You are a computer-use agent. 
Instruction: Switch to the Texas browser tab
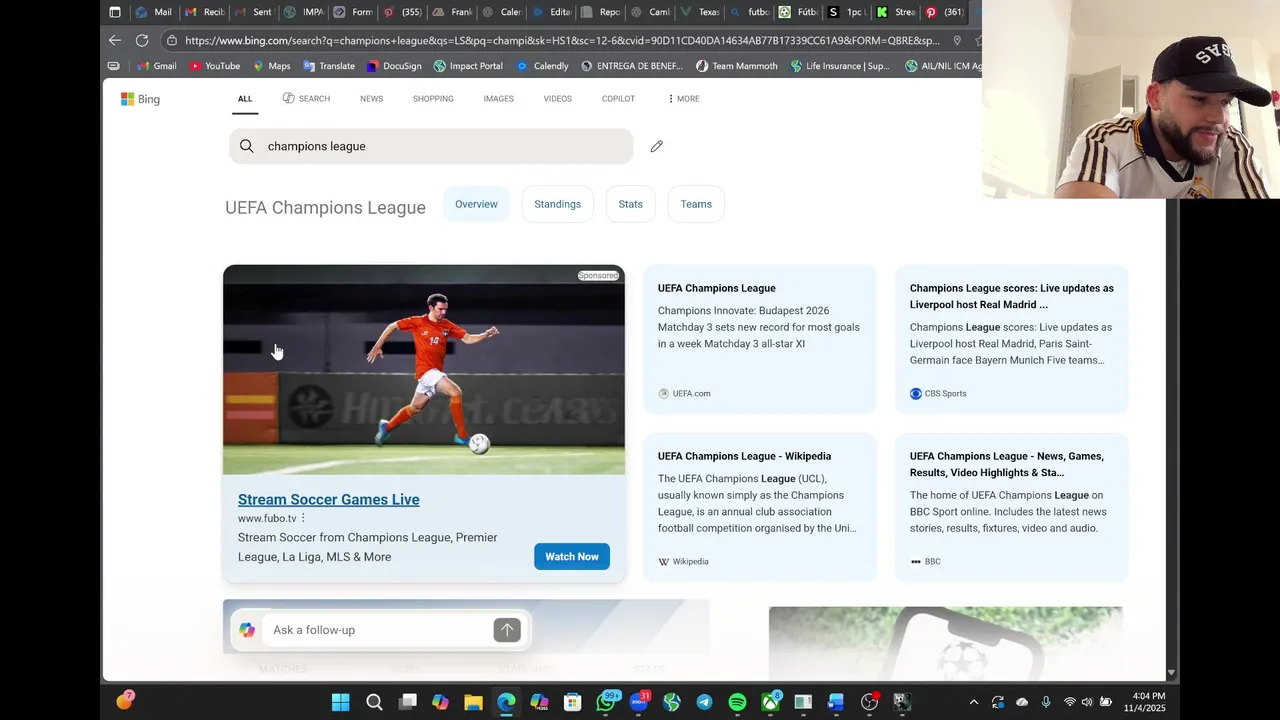pyautogui.click(x=700, y=12)
